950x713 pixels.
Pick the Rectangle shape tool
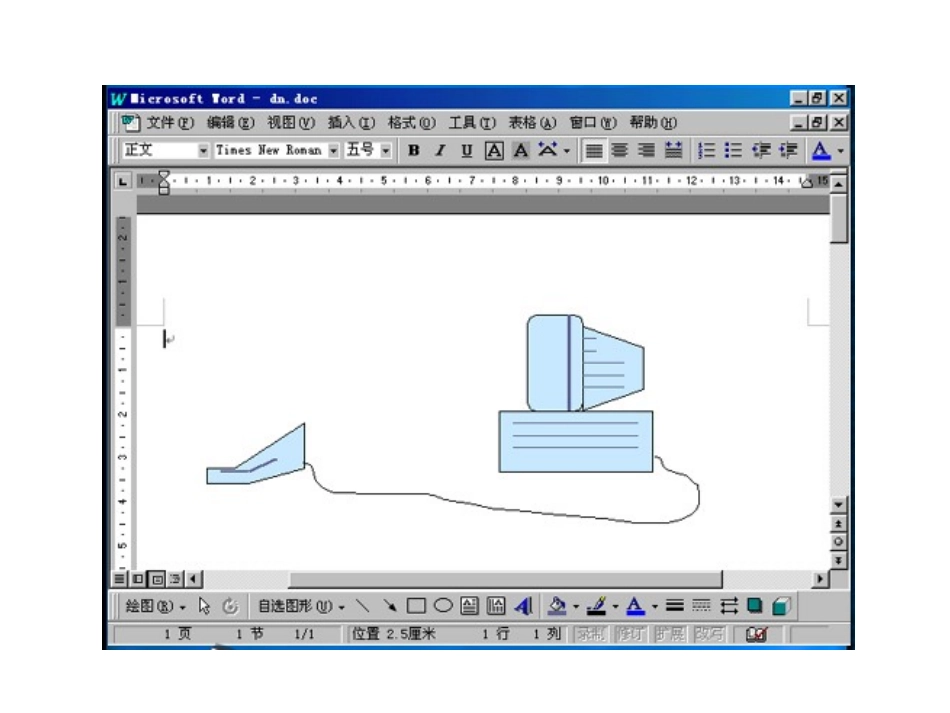point(416,606)
